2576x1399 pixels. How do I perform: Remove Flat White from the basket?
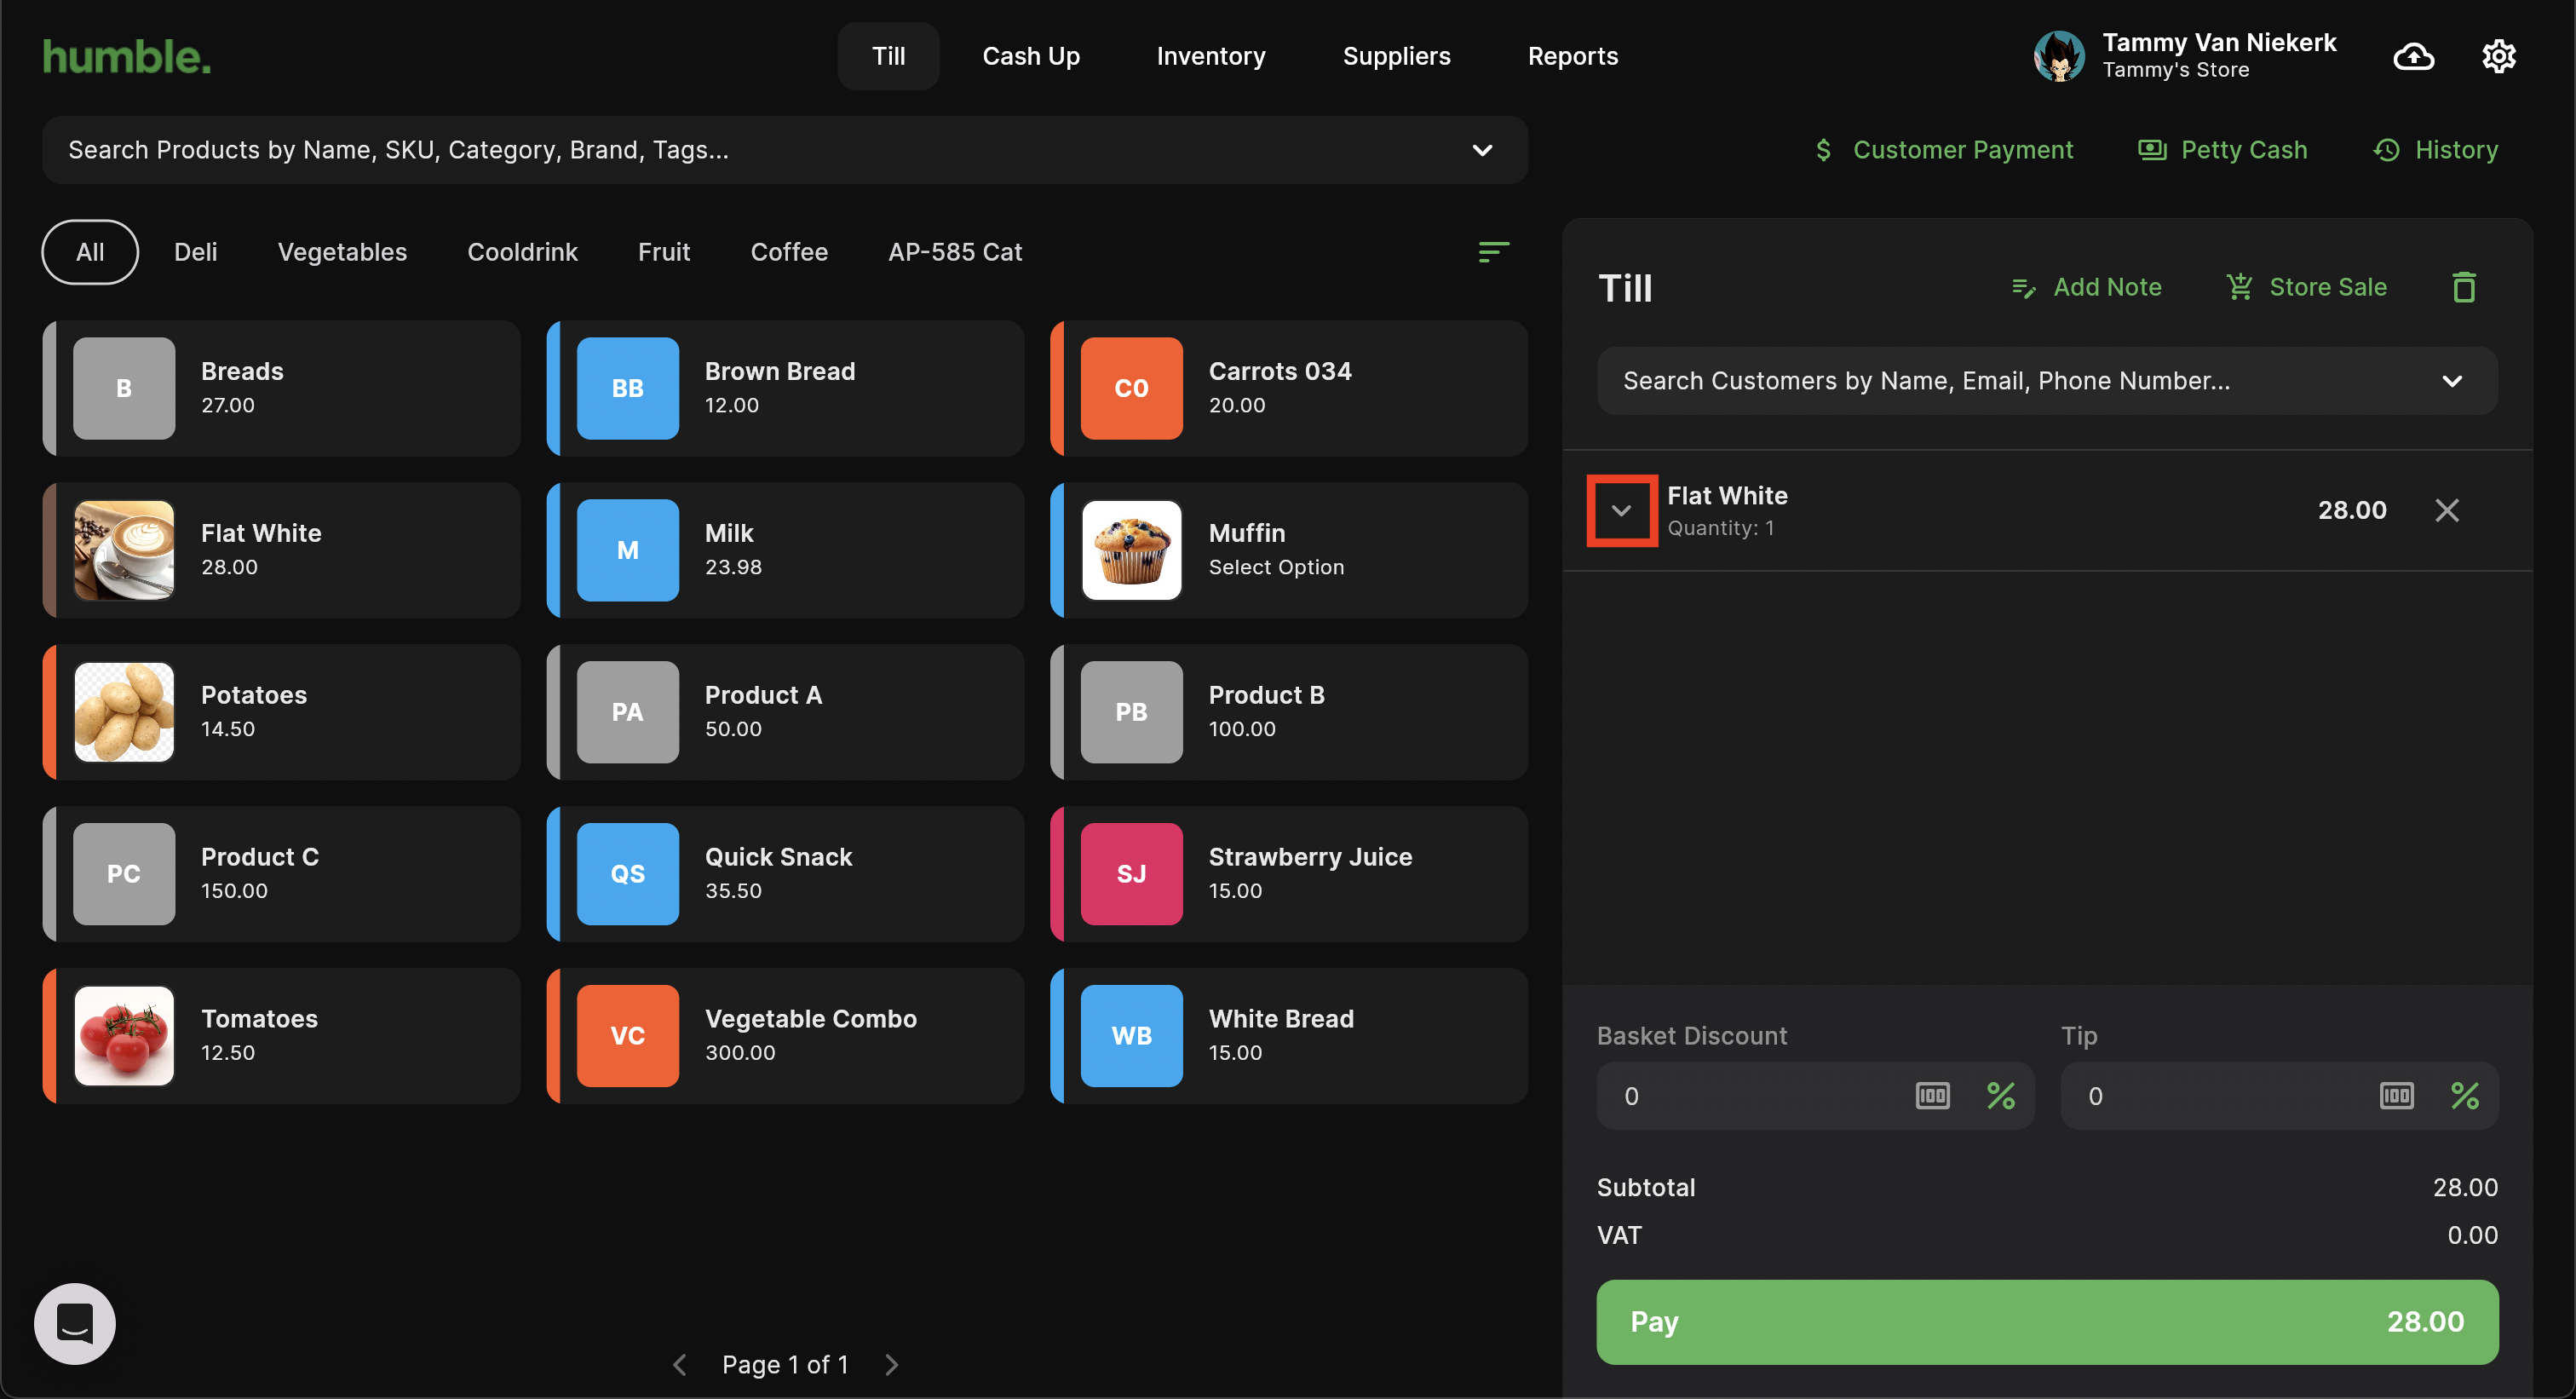point(2446,510)
